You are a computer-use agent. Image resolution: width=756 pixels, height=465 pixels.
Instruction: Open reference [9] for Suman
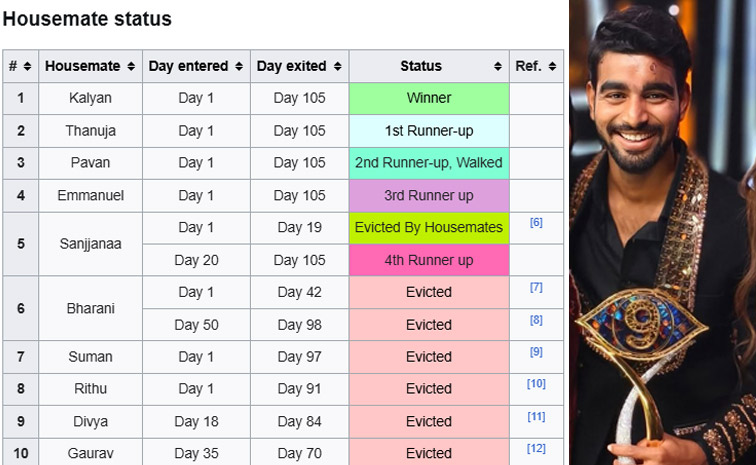click(x=536, y=351)
